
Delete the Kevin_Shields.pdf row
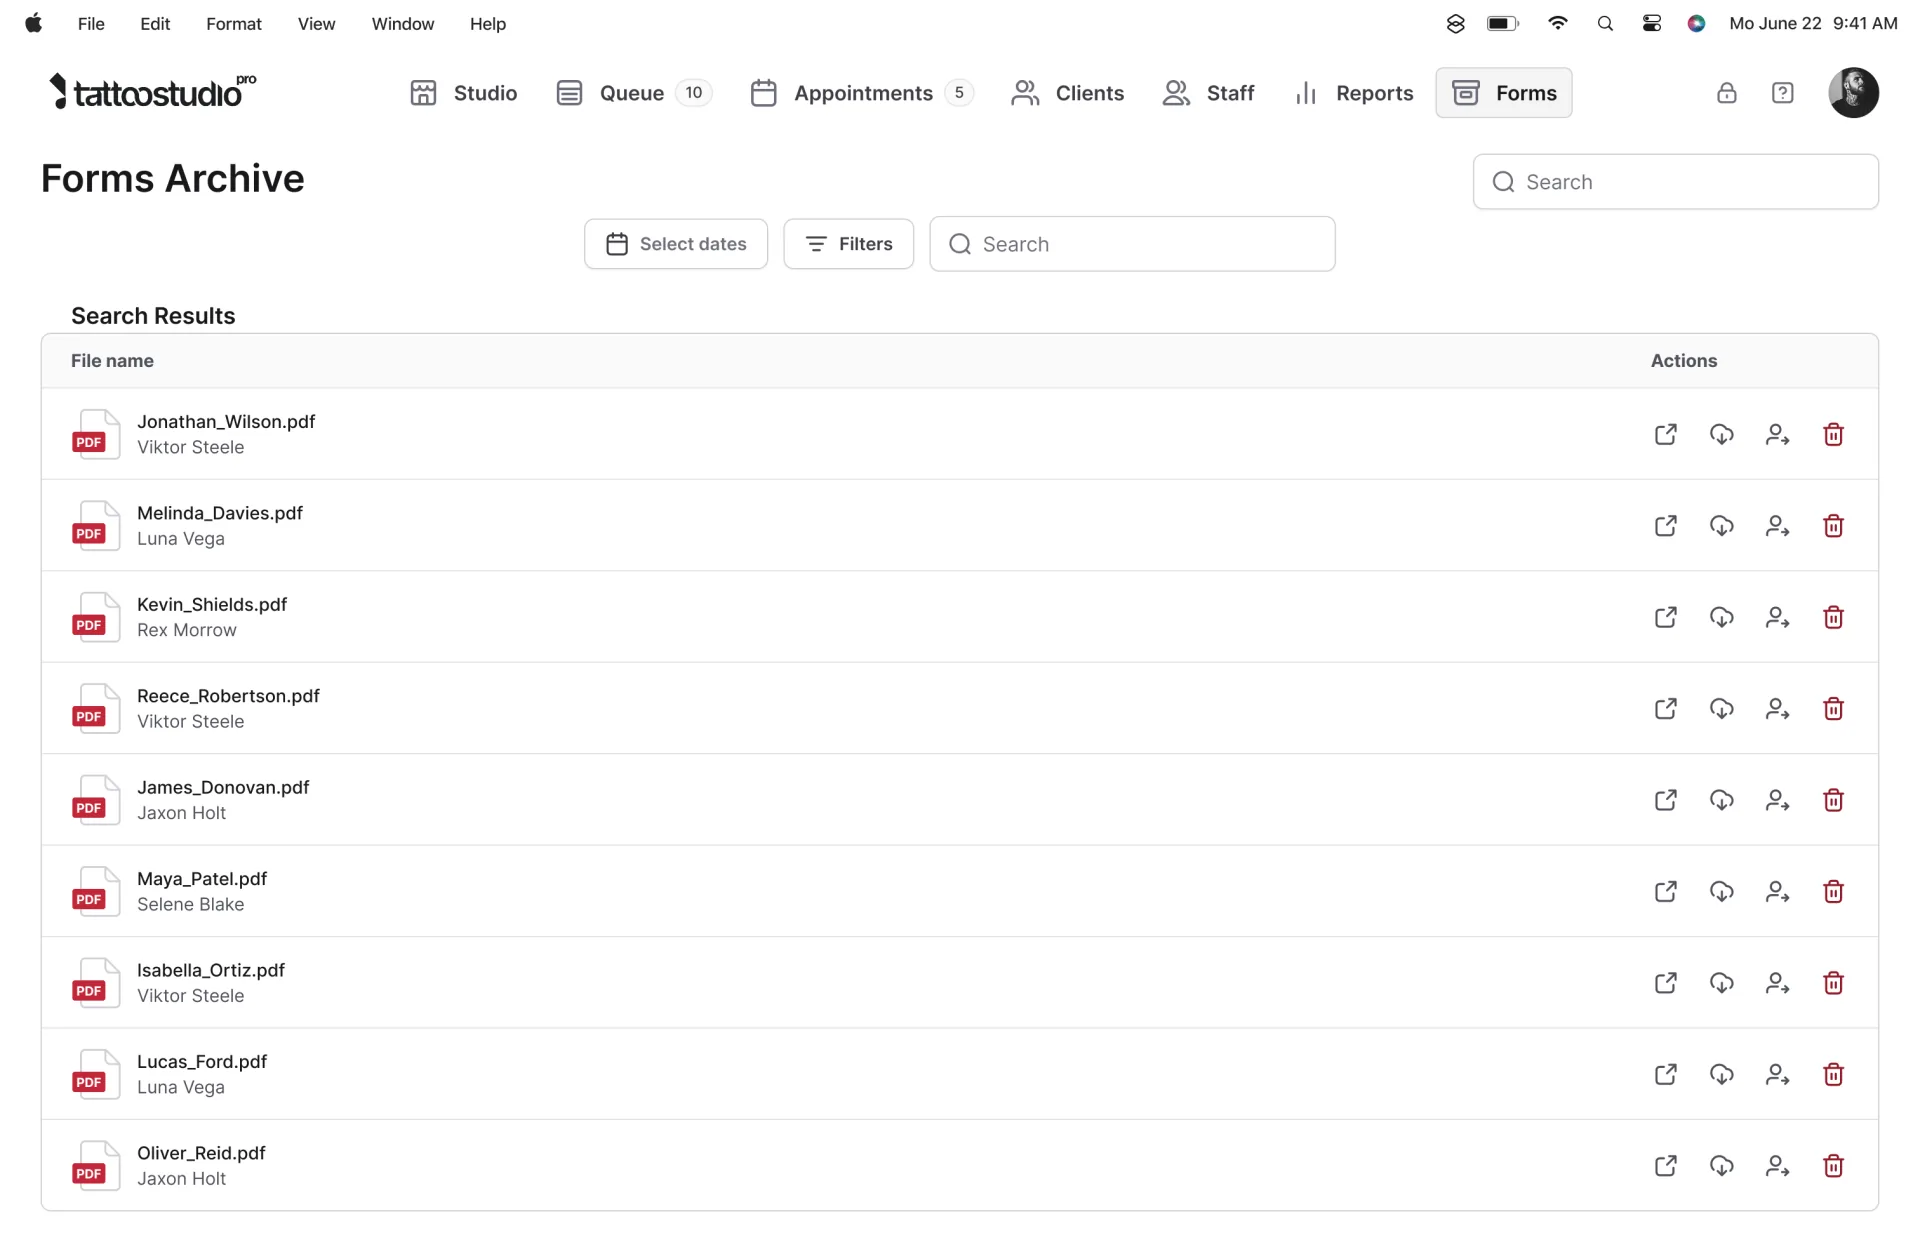click(1833, 617)
